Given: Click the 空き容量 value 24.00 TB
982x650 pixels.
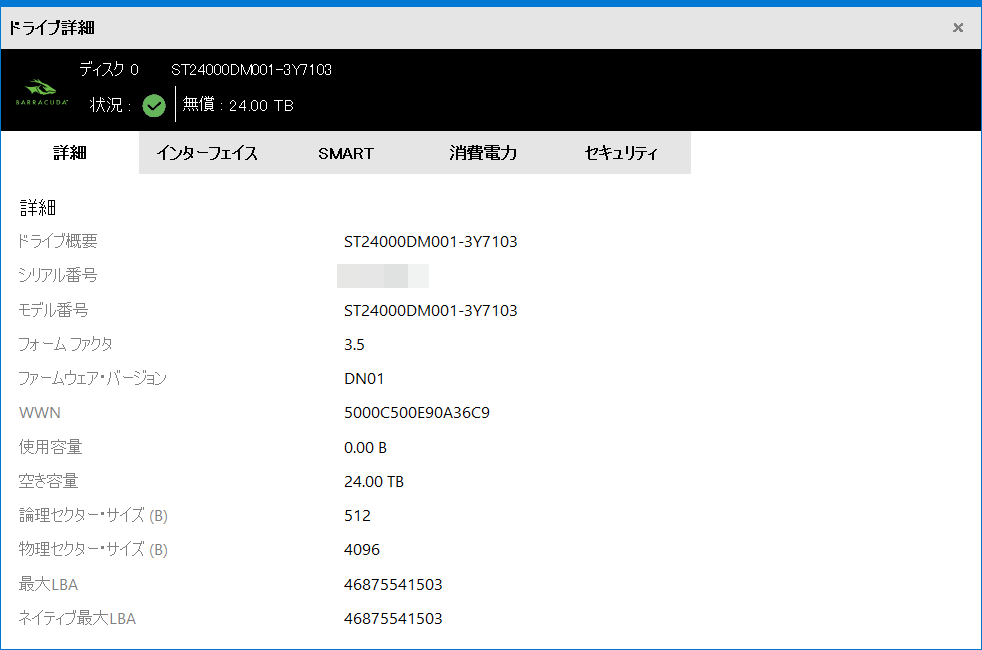Looking at the screenshot, I should [374, 482].
